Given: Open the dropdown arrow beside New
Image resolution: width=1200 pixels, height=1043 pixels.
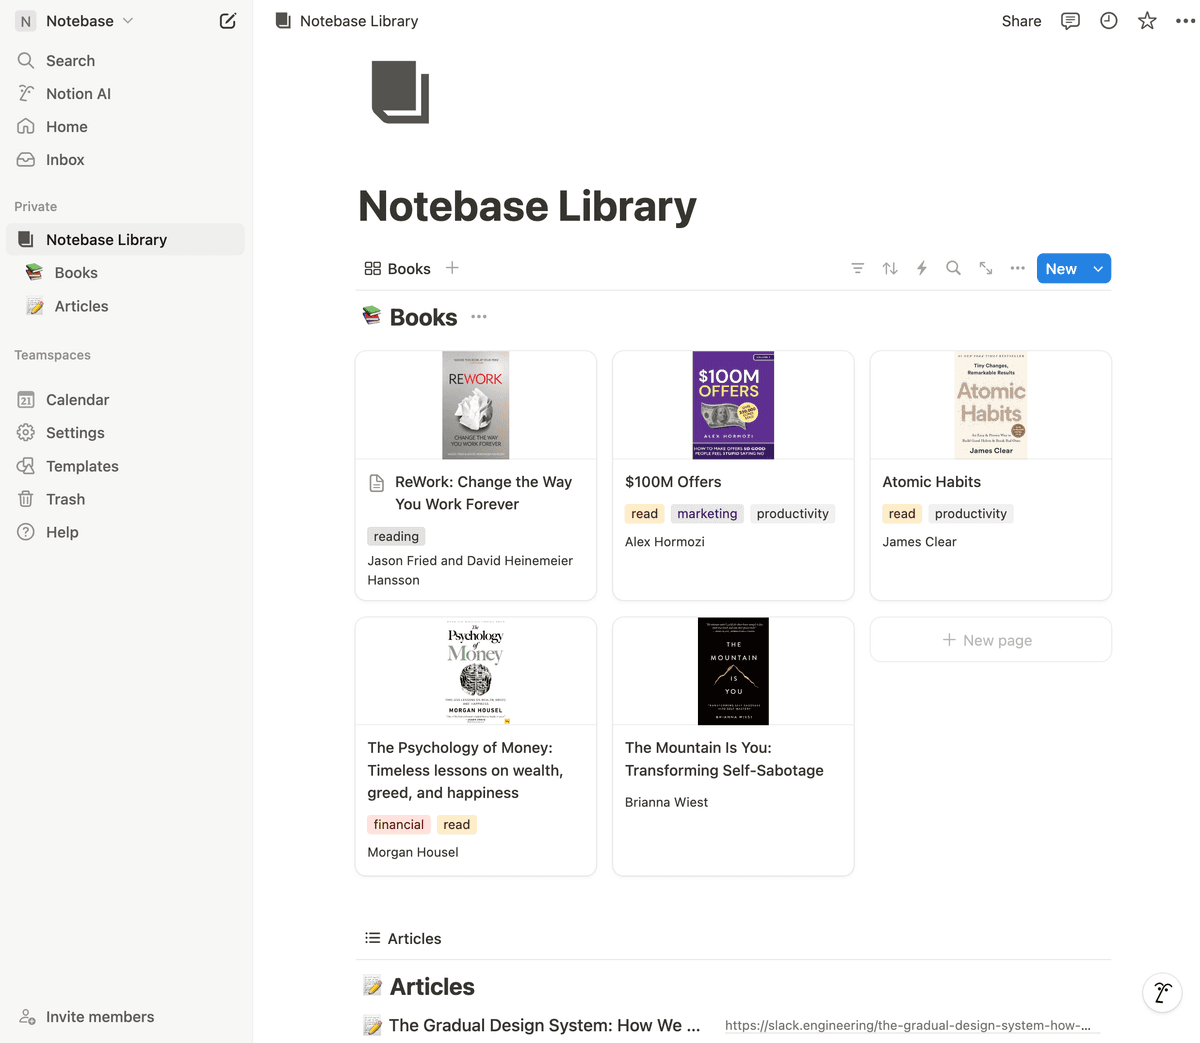Looking at the screenshot, I should click(x=1098, y=269).
